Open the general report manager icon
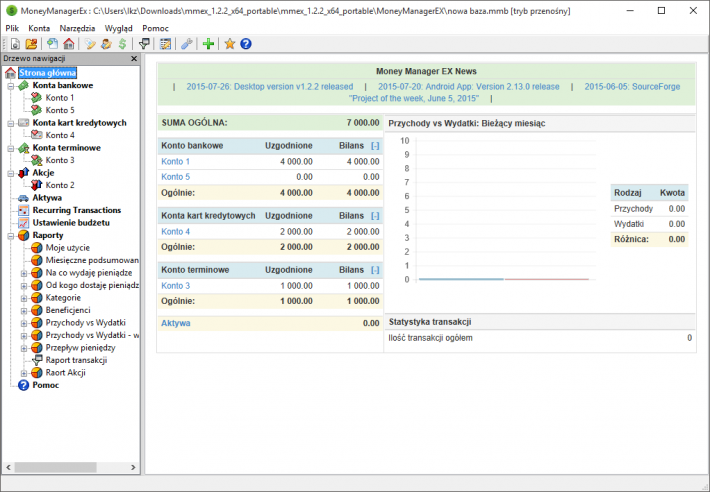Viewport: 710px width, 492px height. (x=165, y=44)
